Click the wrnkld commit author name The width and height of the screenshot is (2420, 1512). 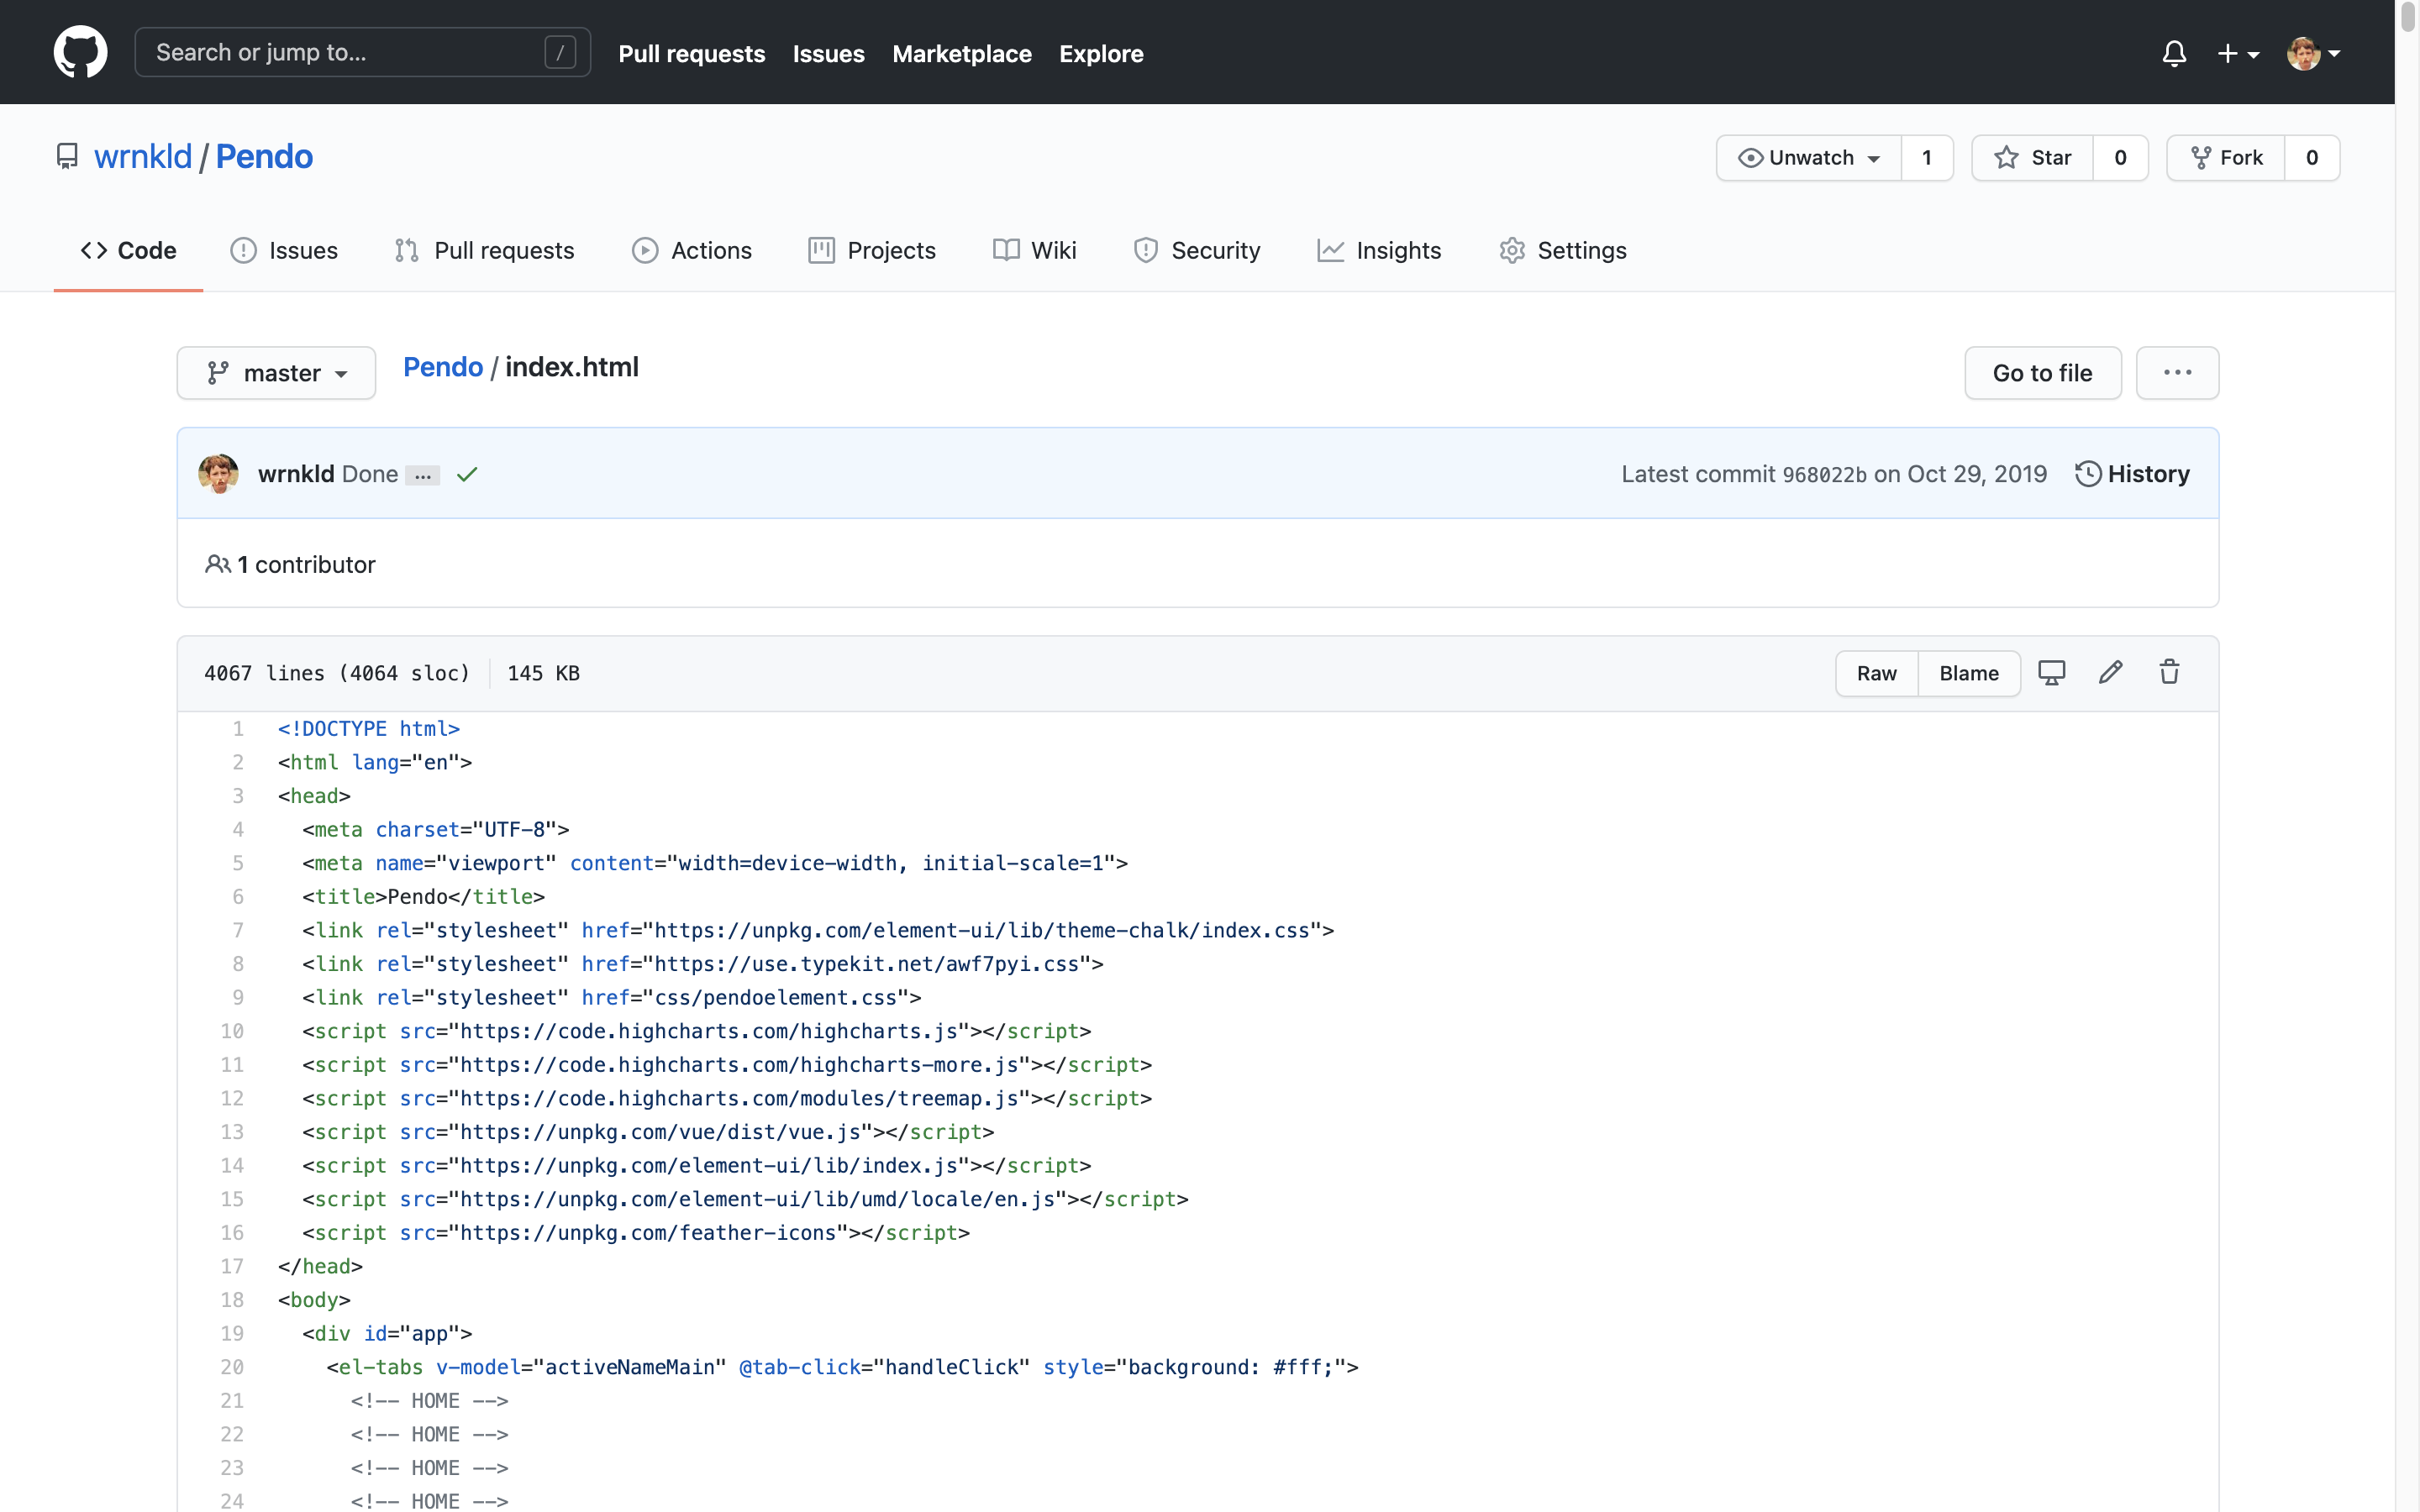(x=296, y=474)
